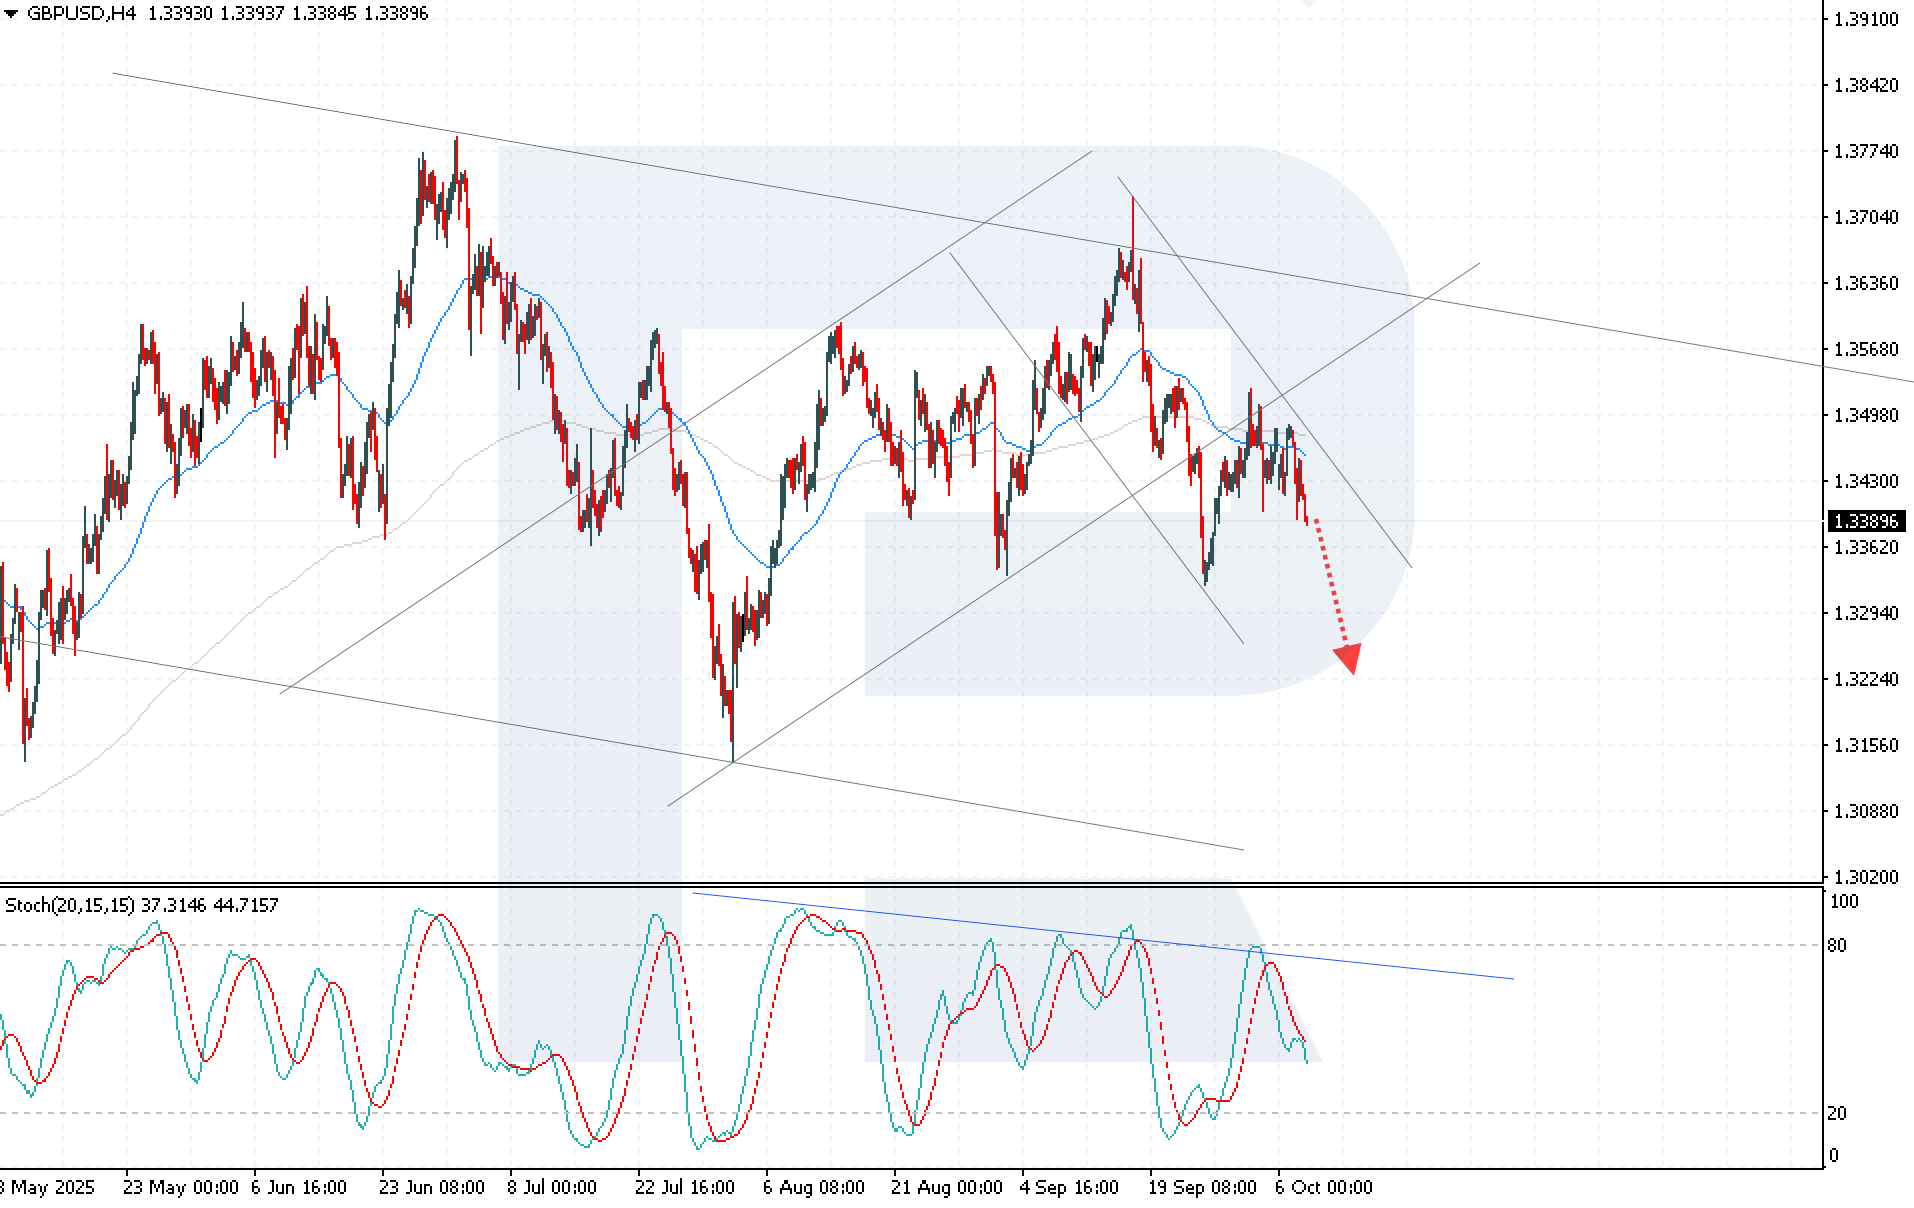
Task: Click the current price tag 1.33896
Action: [x=1866, y=521]
